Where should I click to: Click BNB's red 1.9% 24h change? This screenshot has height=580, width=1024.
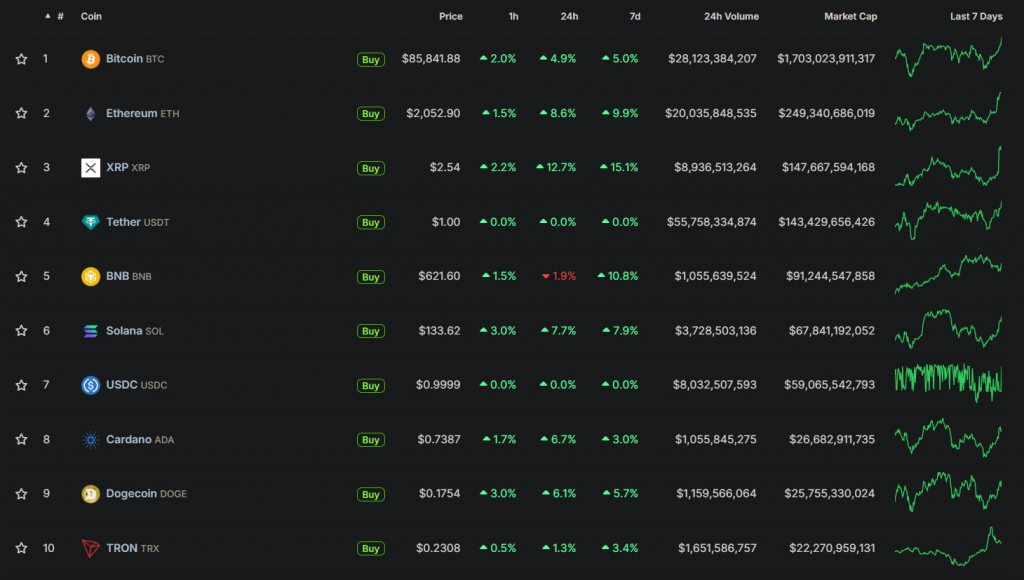click(x=559, y=276)
